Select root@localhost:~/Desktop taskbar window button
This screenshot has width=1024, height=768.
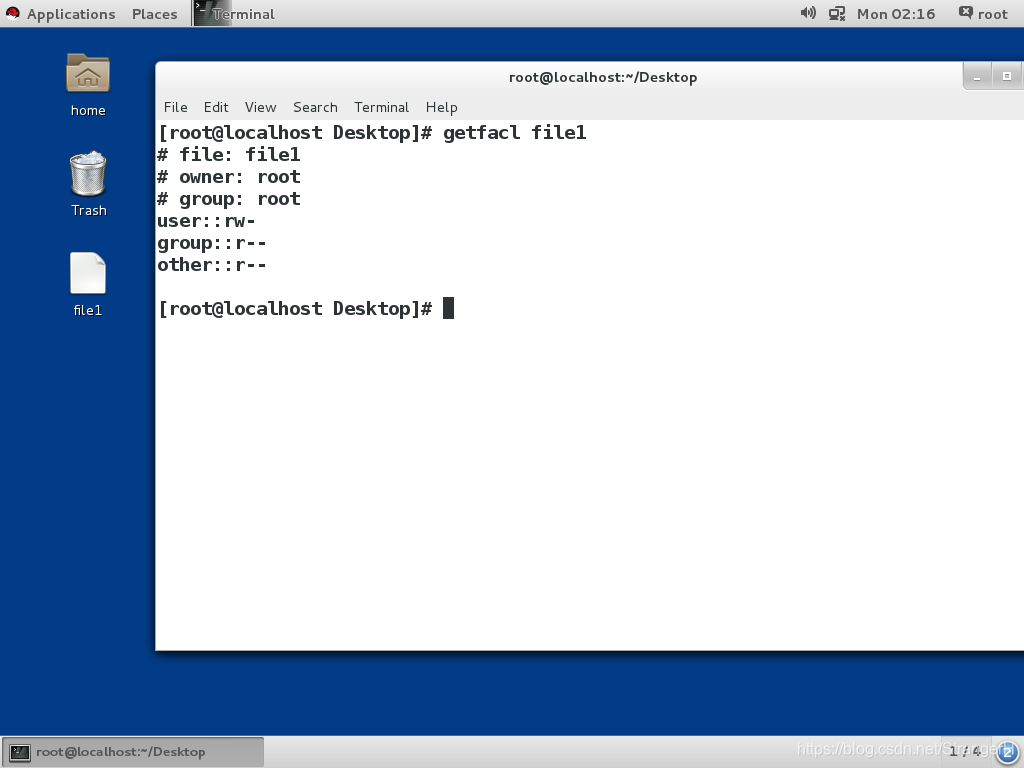coord(133,752)
